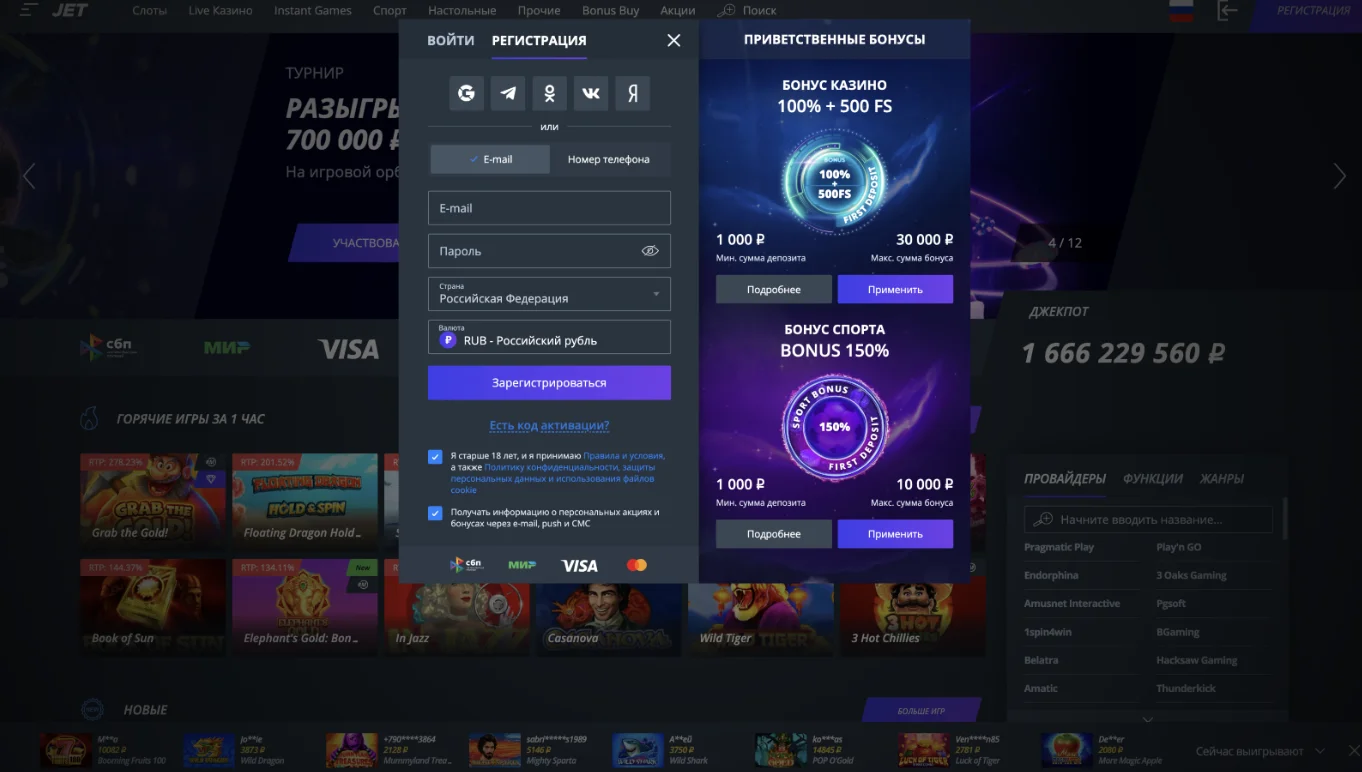Select the Telegram registration icon
This screenshot has height=772, width=1362.
(507, 92)
